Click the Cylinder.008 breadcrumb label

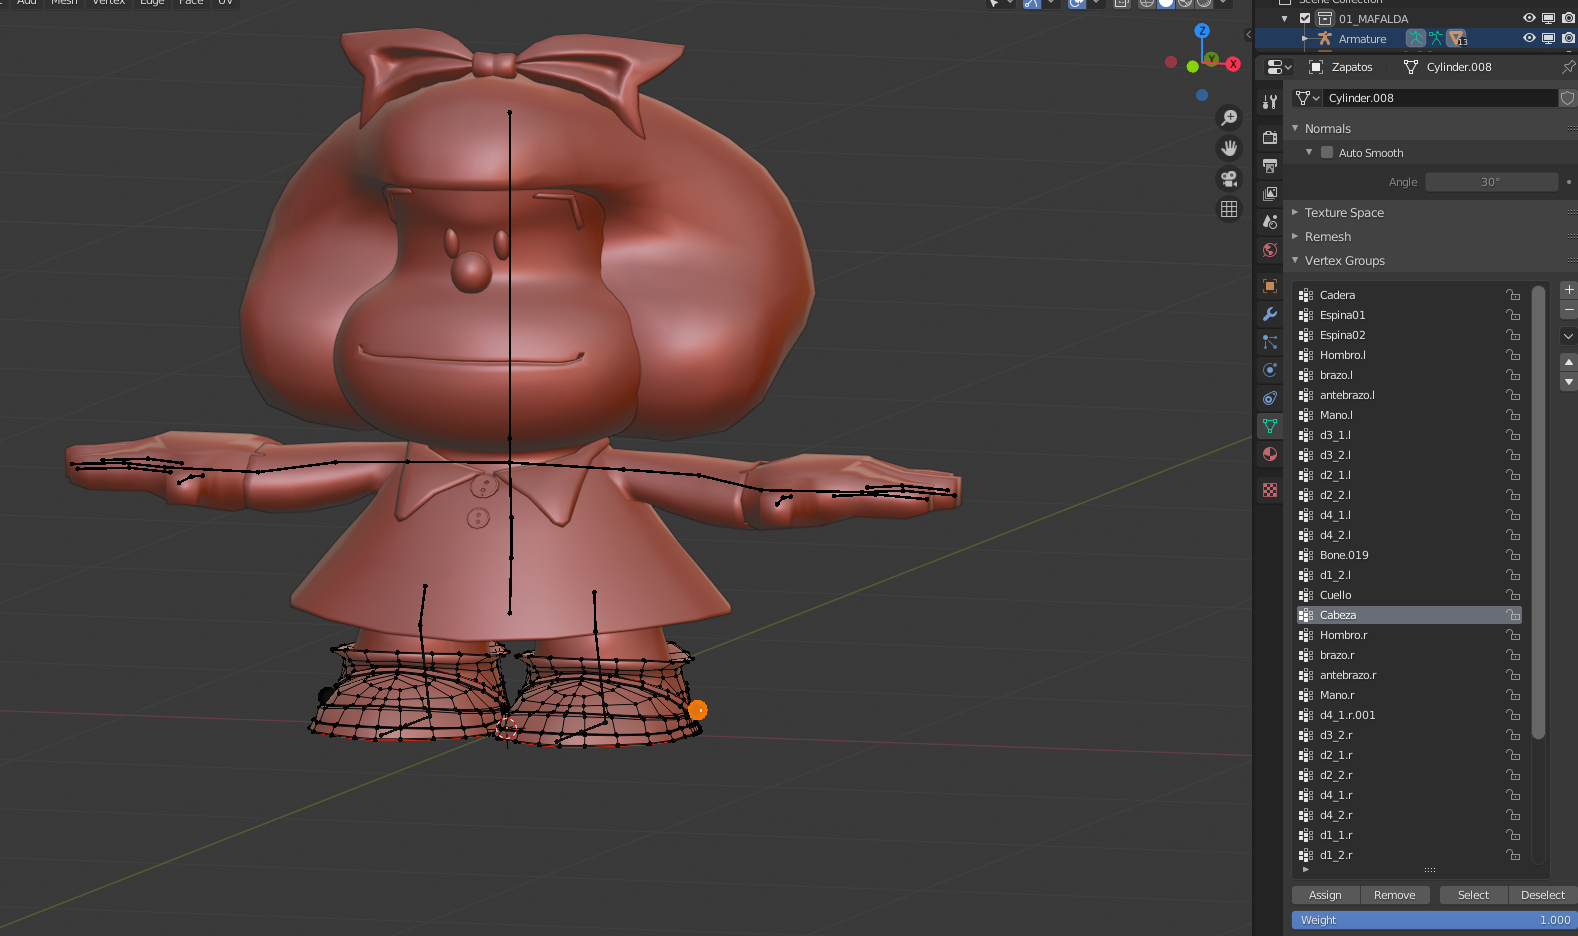[1458, 67]
